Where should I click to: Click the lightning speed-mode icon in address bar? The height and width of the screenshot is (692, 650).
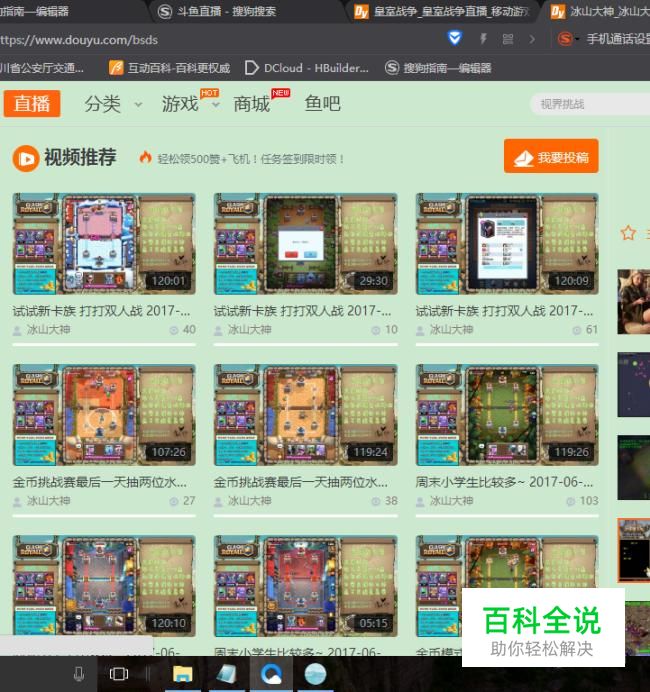coord(483,39)
